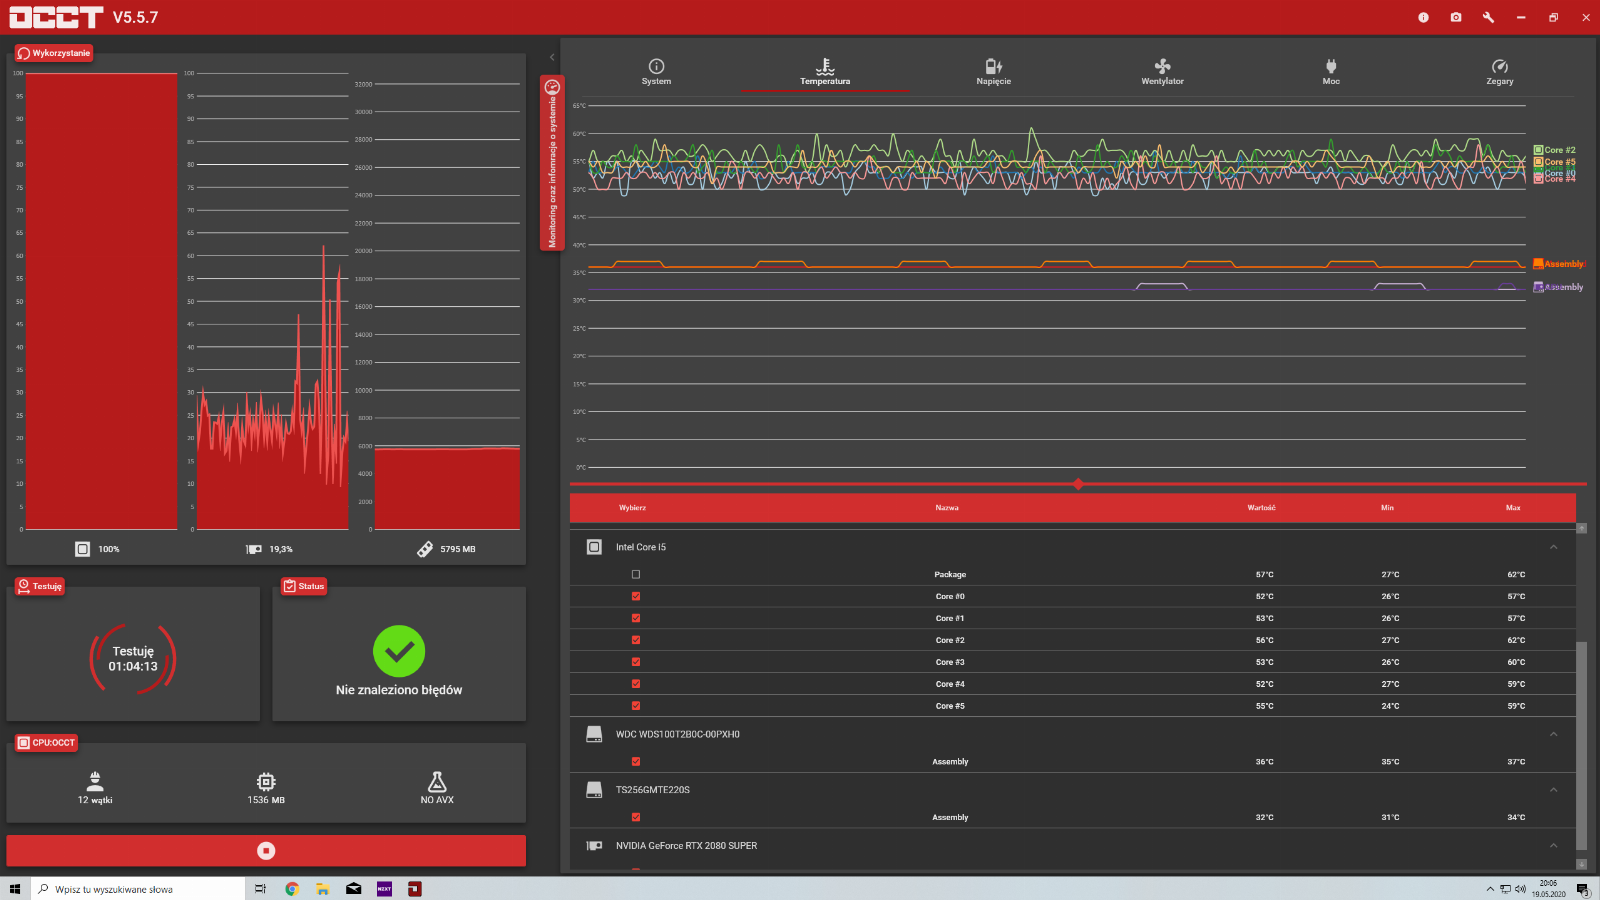Click the green no-errors checkmark icon
This screenshot has height=900, width=1600.
point(399,651)
